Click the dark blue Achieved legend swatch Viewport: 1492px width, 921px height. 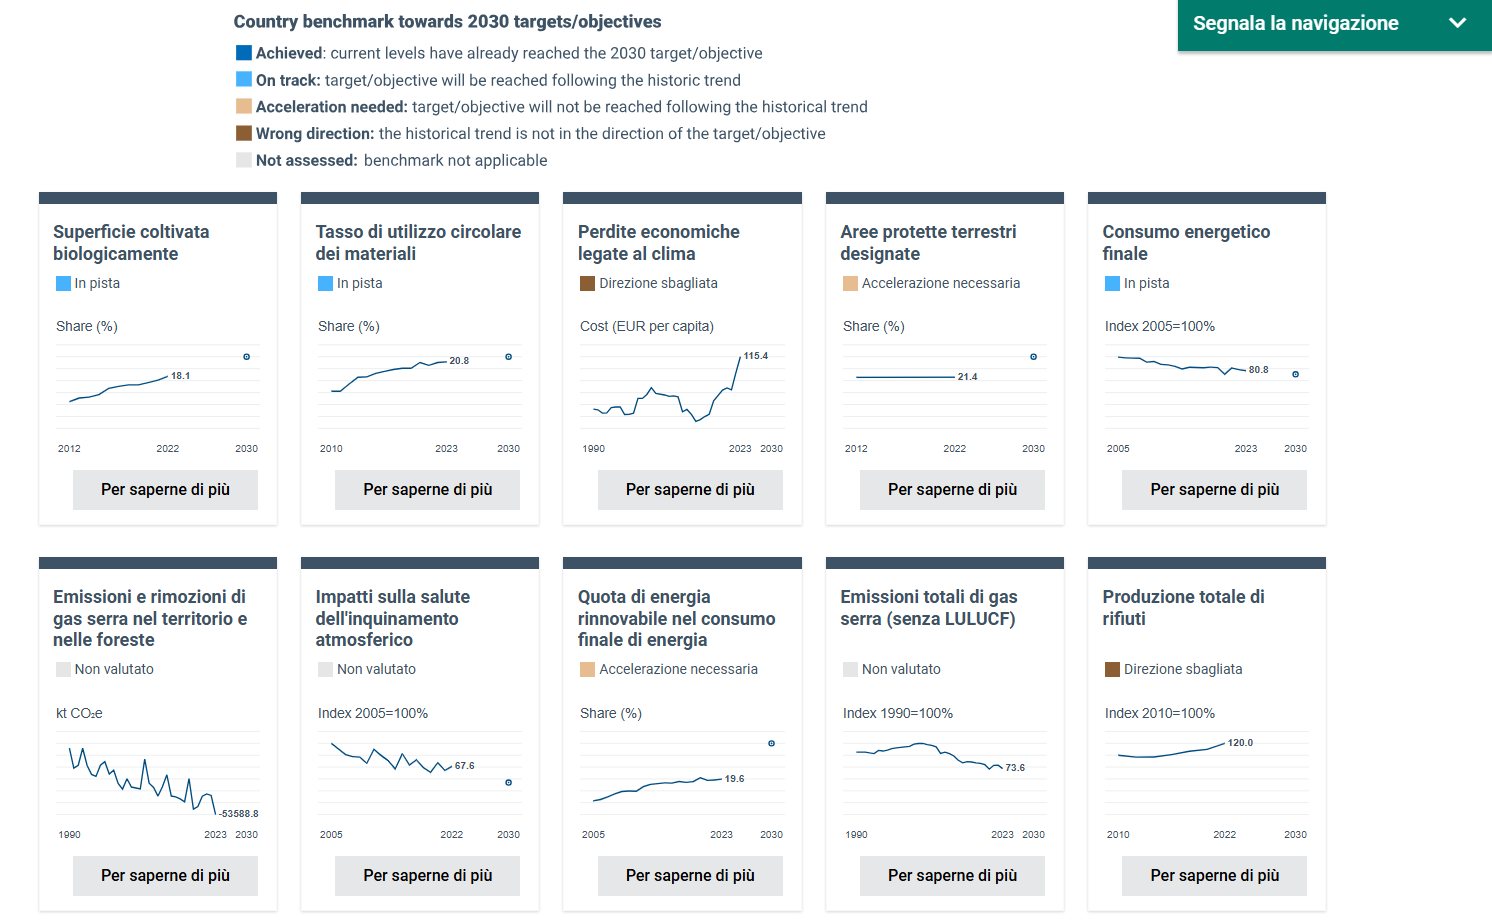coord(243,53)
